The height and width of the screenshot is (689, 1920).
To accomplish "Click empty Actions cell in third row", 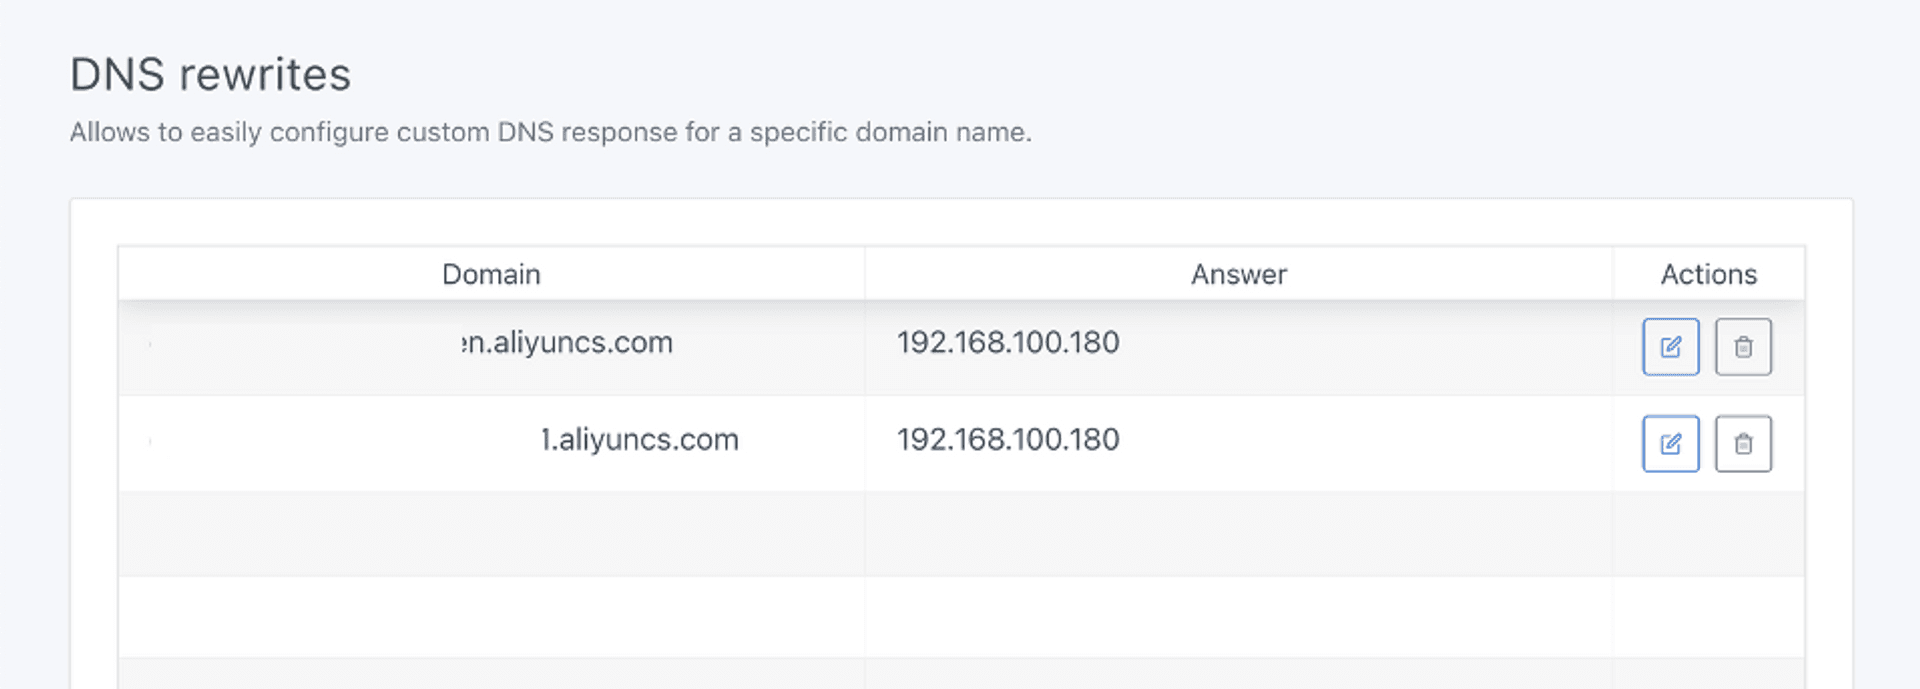I will [x=1708, y=533].
